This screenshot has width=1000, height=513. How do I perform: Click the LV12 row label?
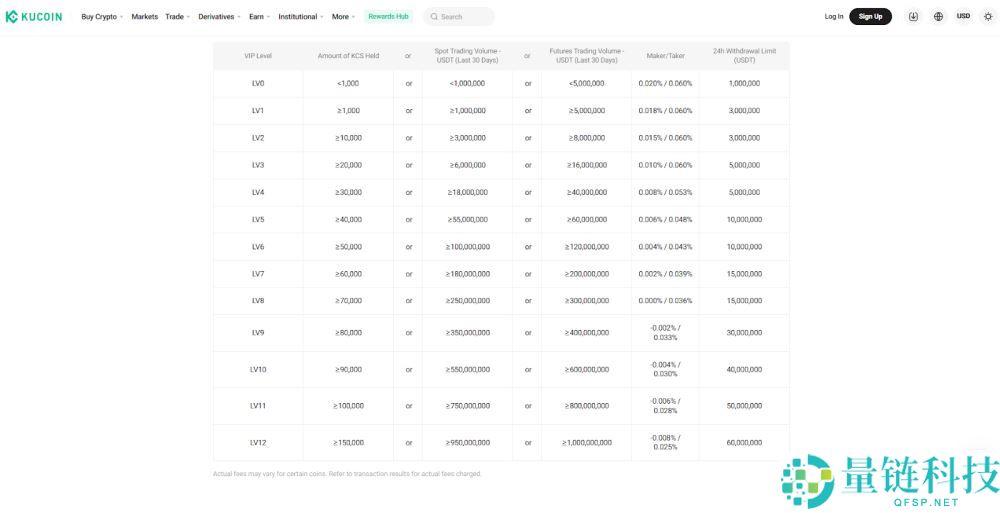tap(258, 442)
